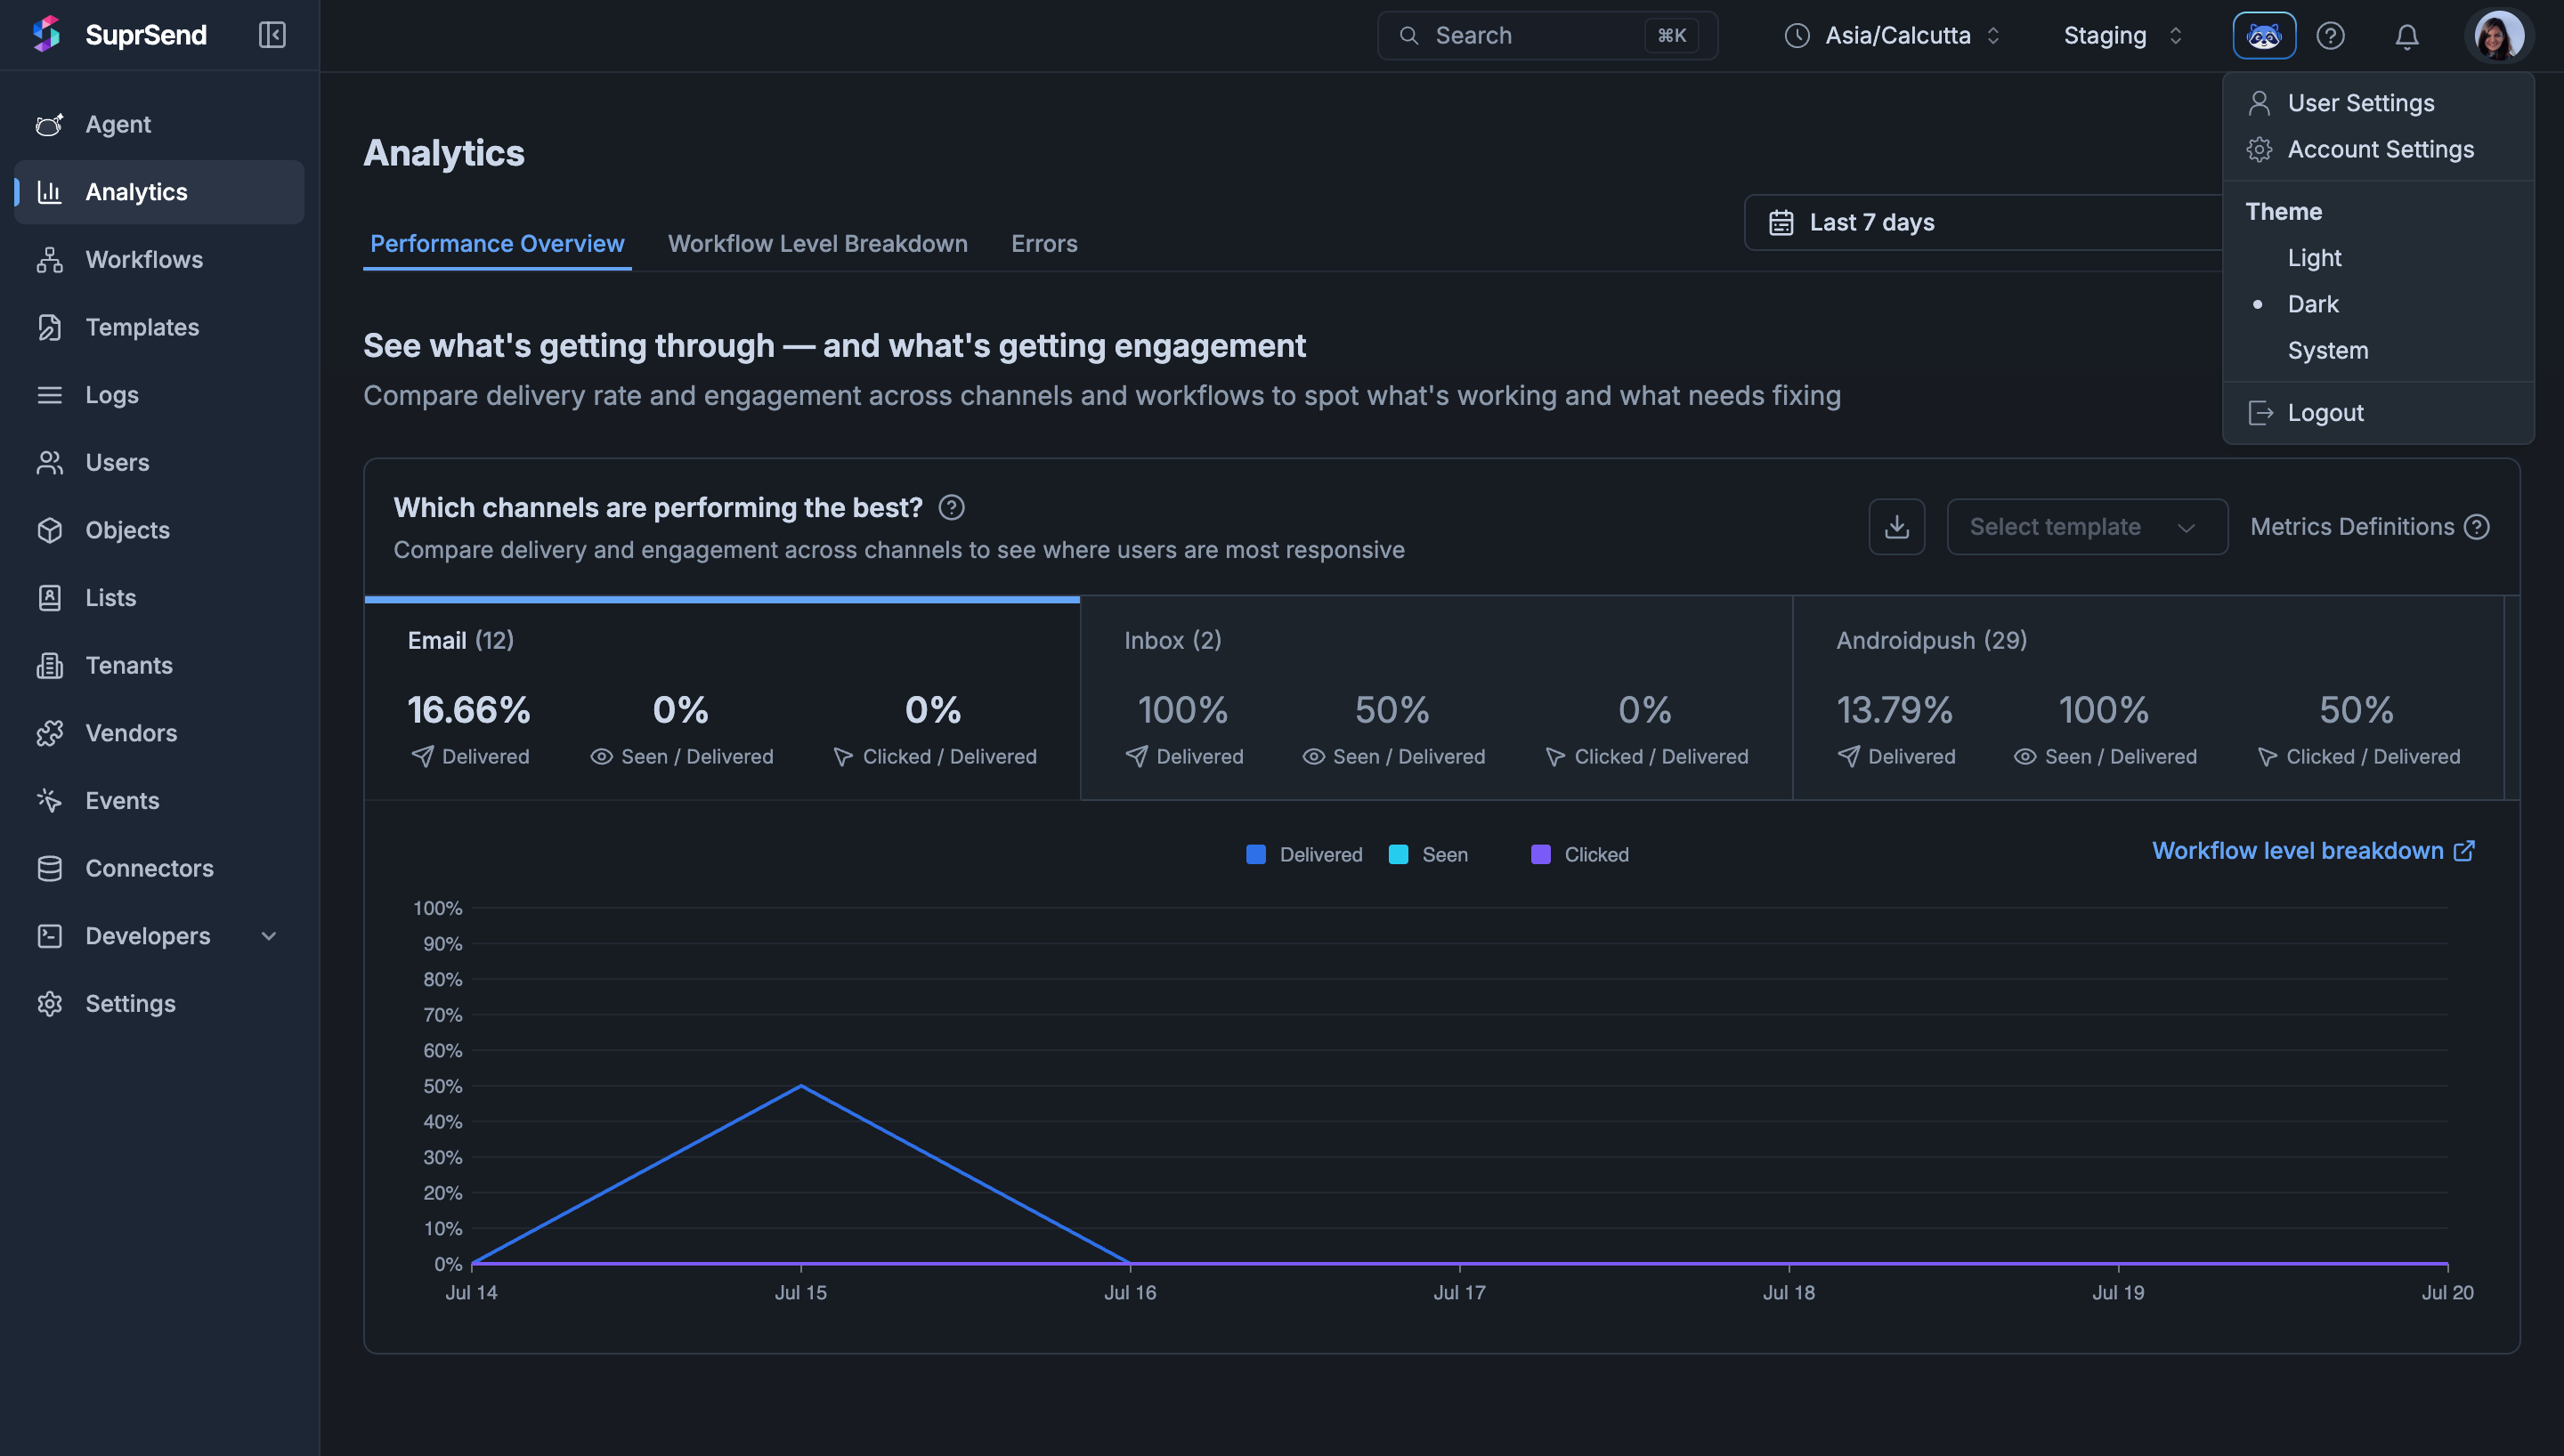Click the Jul 15 chart data point
This screenshot has width=2564, height=1456.
[x=801, y=1086]
